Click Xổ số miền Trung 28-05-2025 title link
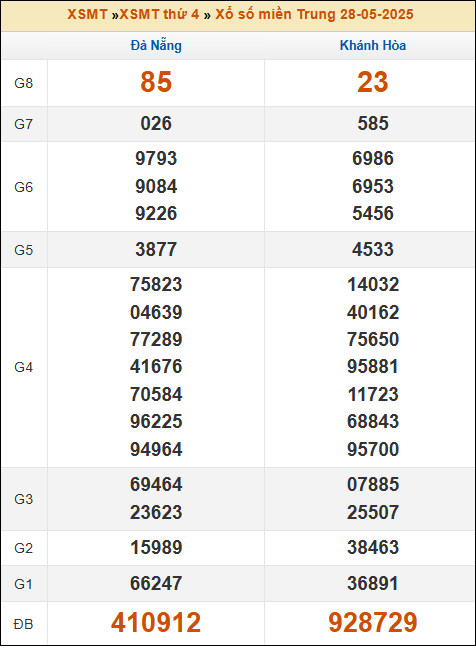This screenshot has height=646, width=476. coord(314,14)
